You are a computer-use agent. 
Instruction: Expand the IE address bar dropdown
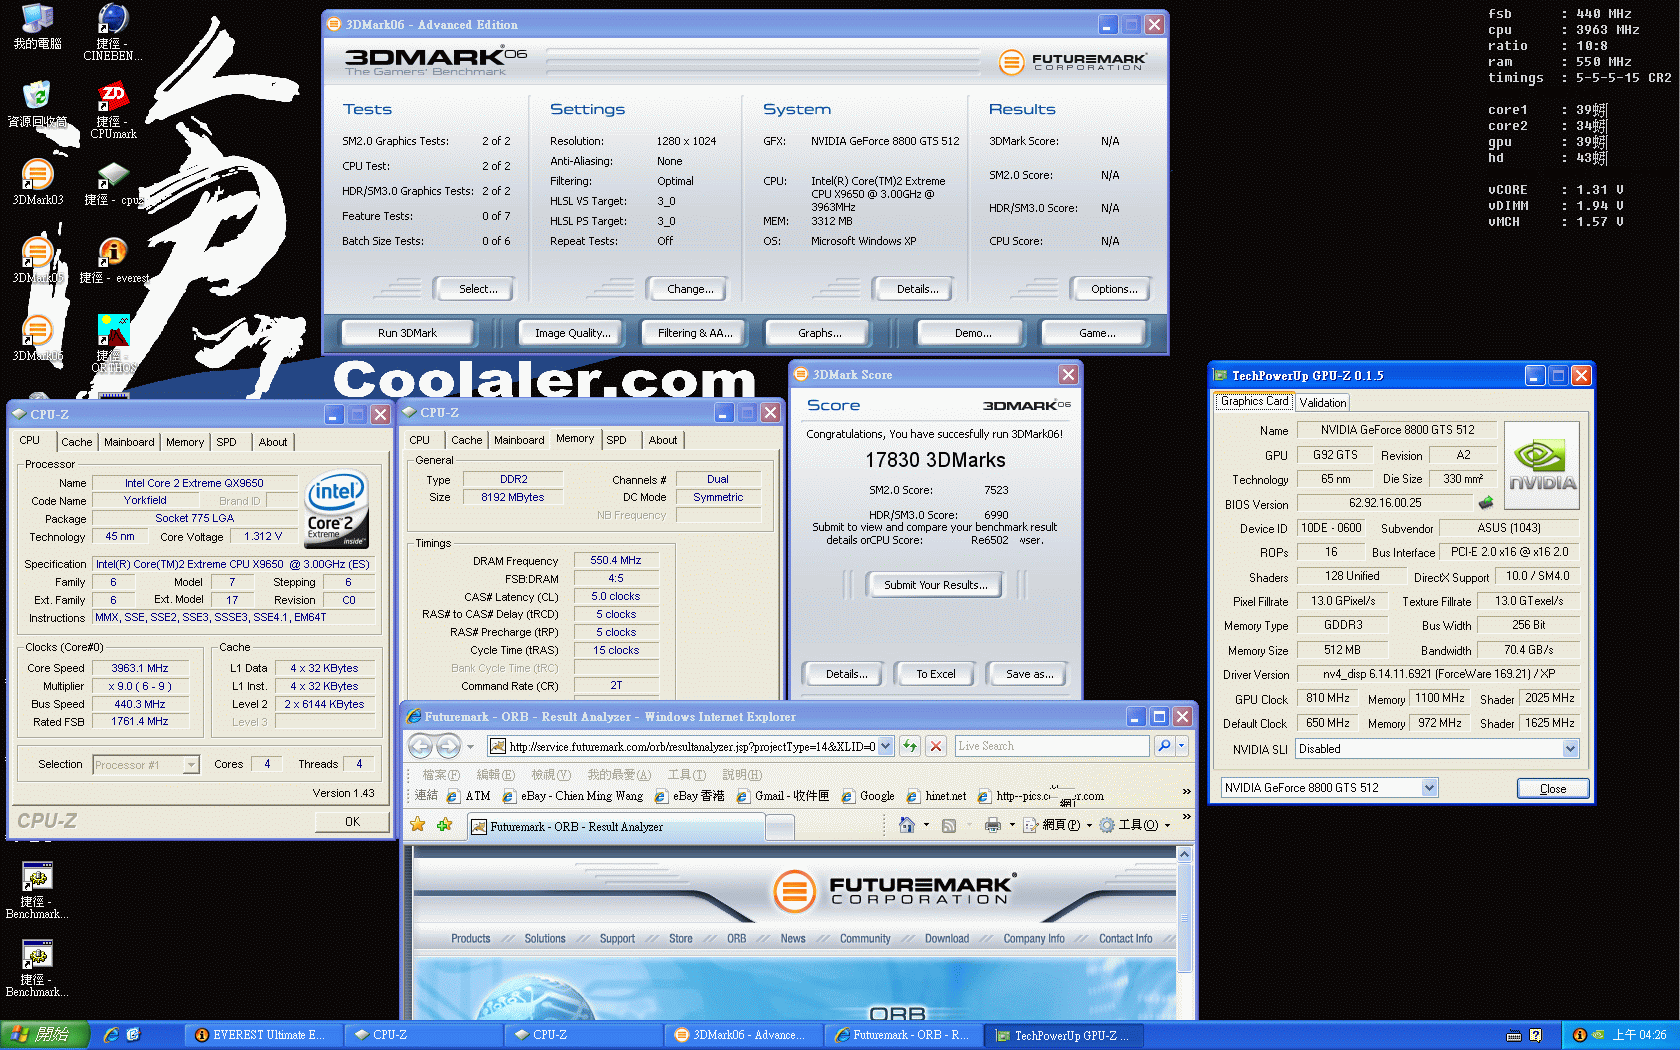pos(886,746)
